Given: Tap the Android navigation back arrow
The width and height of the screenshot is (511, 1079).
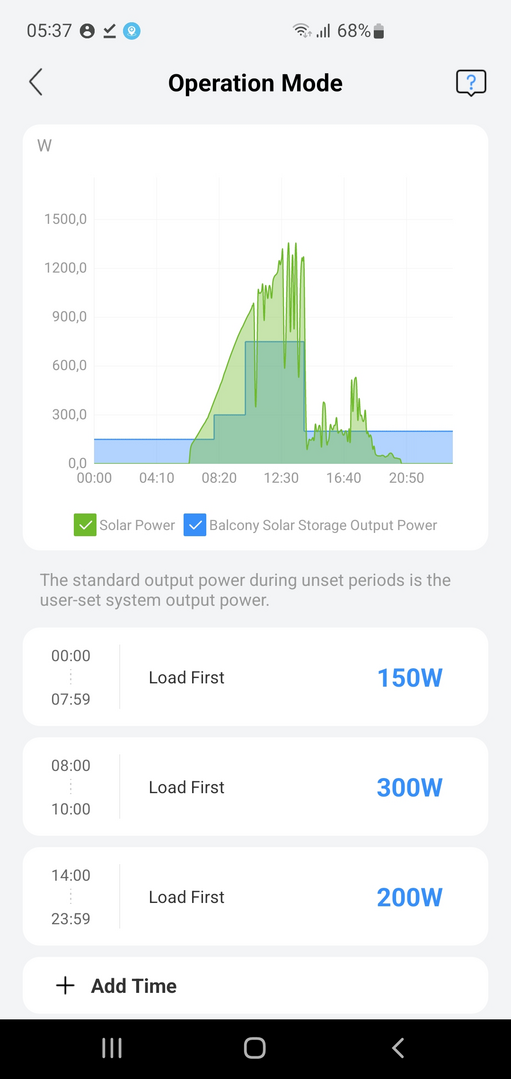Looking at the screenshot, I should [398, 1047].
